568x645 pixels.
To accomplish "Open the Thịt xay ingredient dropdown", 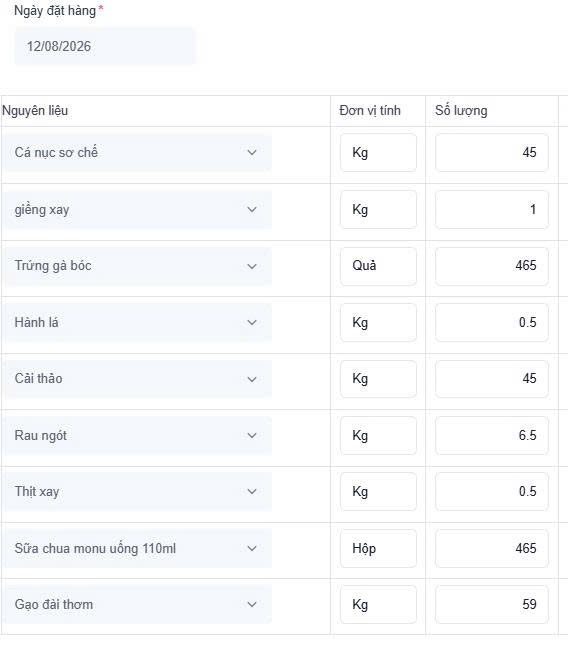I will tap(138, 492).
